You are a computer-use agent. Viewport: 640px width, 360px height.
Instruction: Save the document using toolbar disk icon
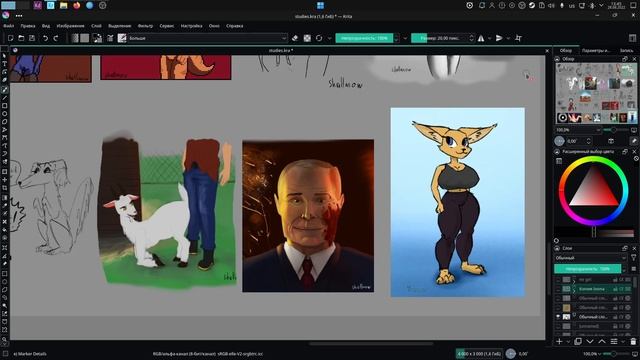pos(32,38)
